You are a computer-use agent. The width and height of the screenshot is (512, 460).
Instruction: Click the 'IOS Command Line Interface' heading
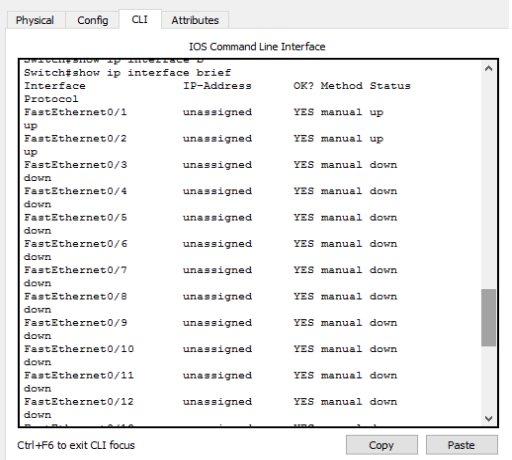click(x=257, y=47)
